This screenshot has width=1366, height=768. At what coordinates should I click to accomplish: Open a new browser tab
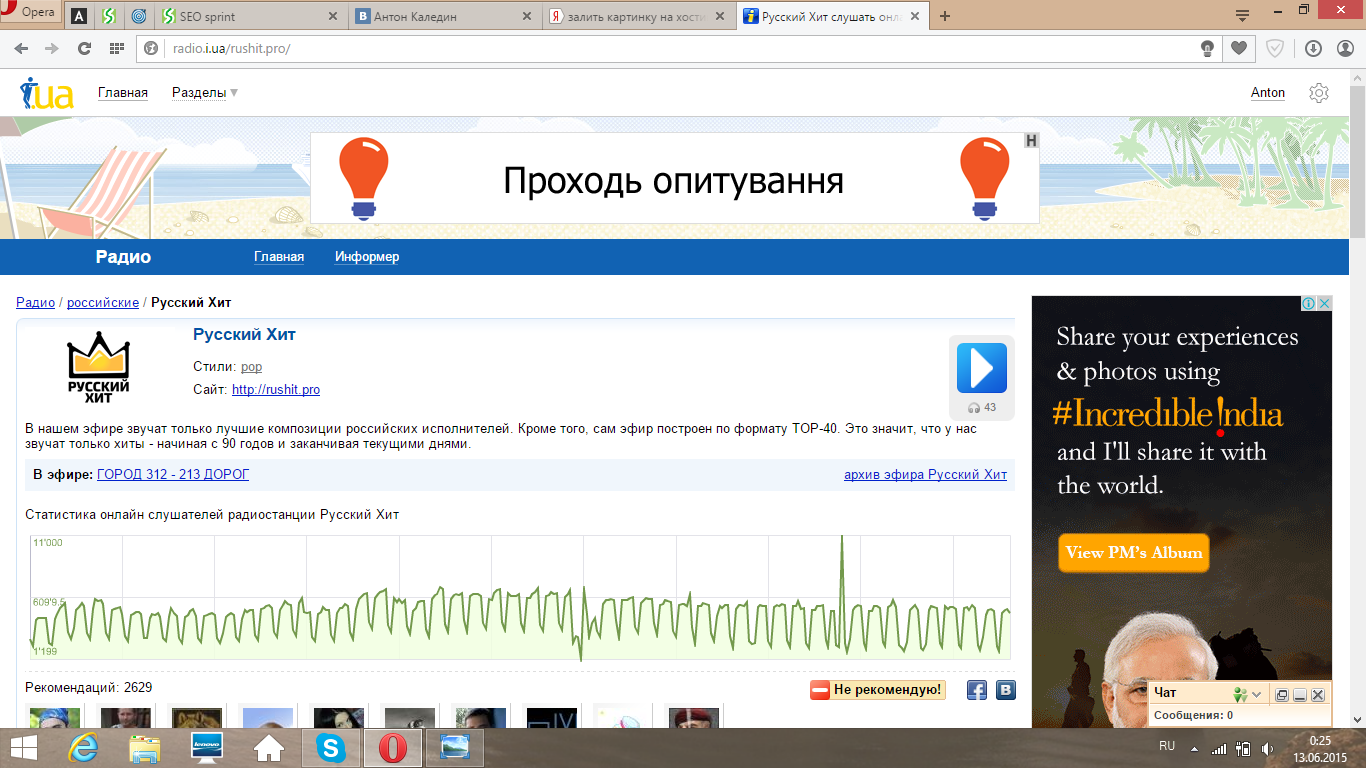(945, 16)
